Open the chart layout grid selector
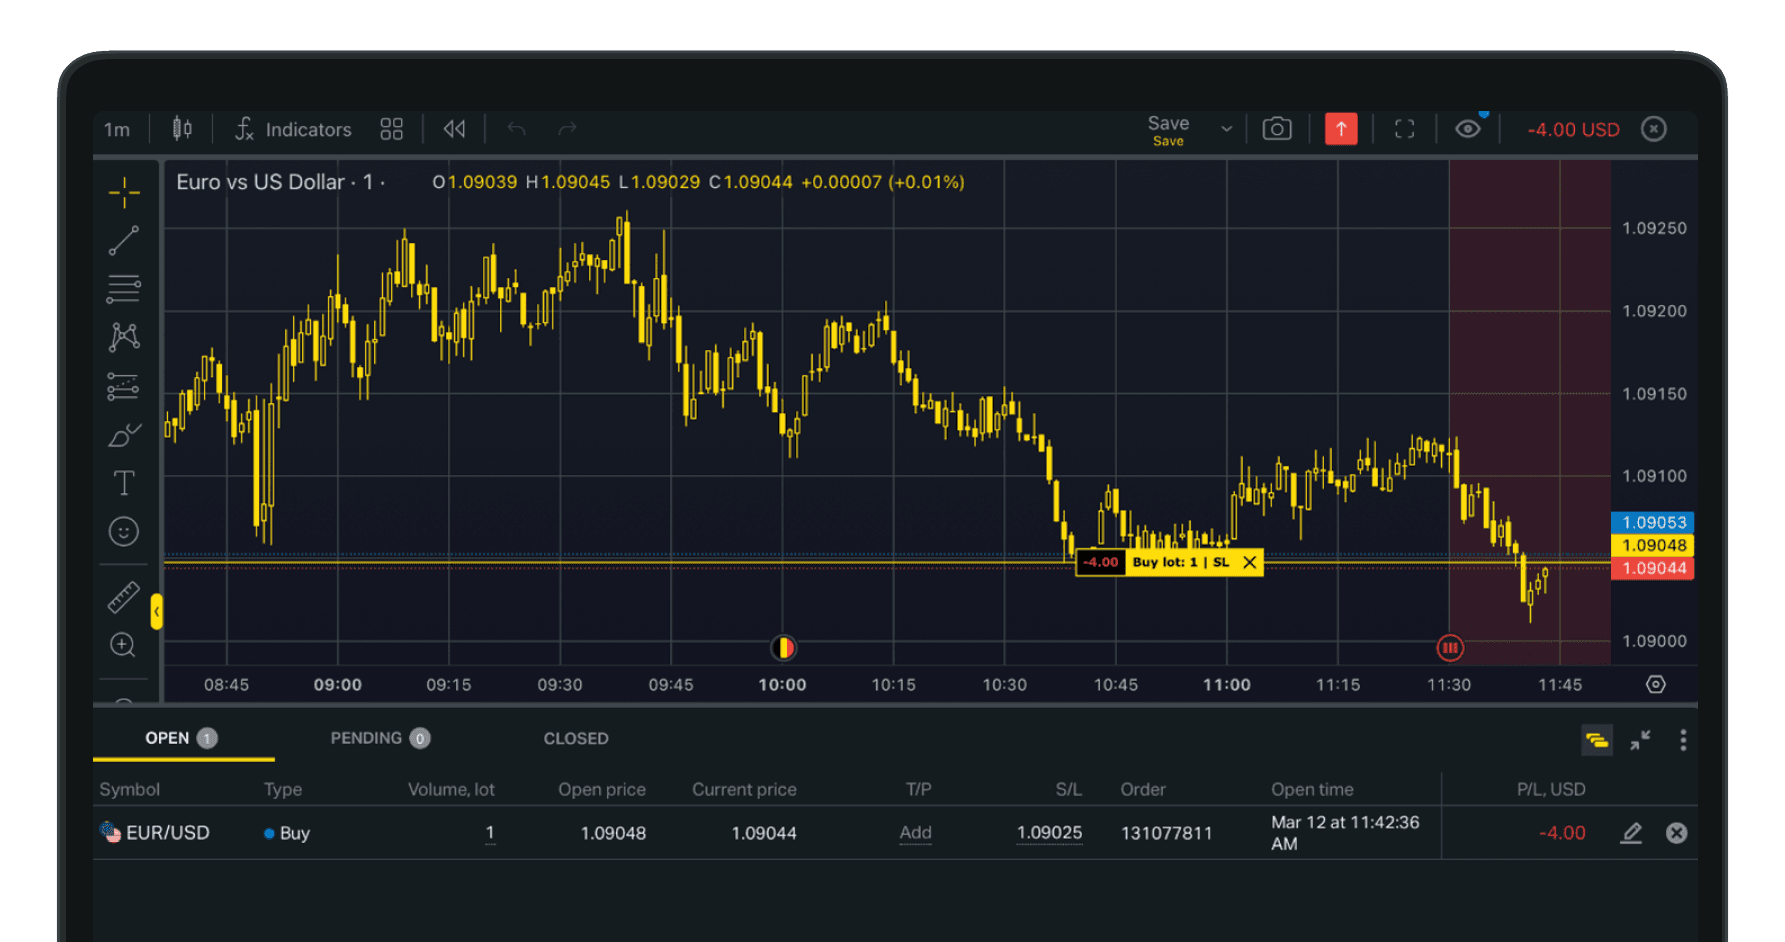1785x942 pixels. coord(391,128)
